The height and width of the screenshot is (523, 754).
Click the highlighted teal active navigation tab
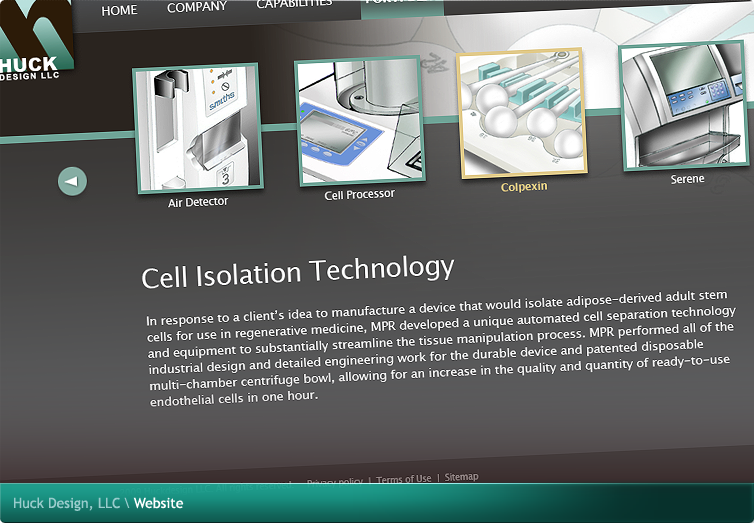[x=402, y=4]
